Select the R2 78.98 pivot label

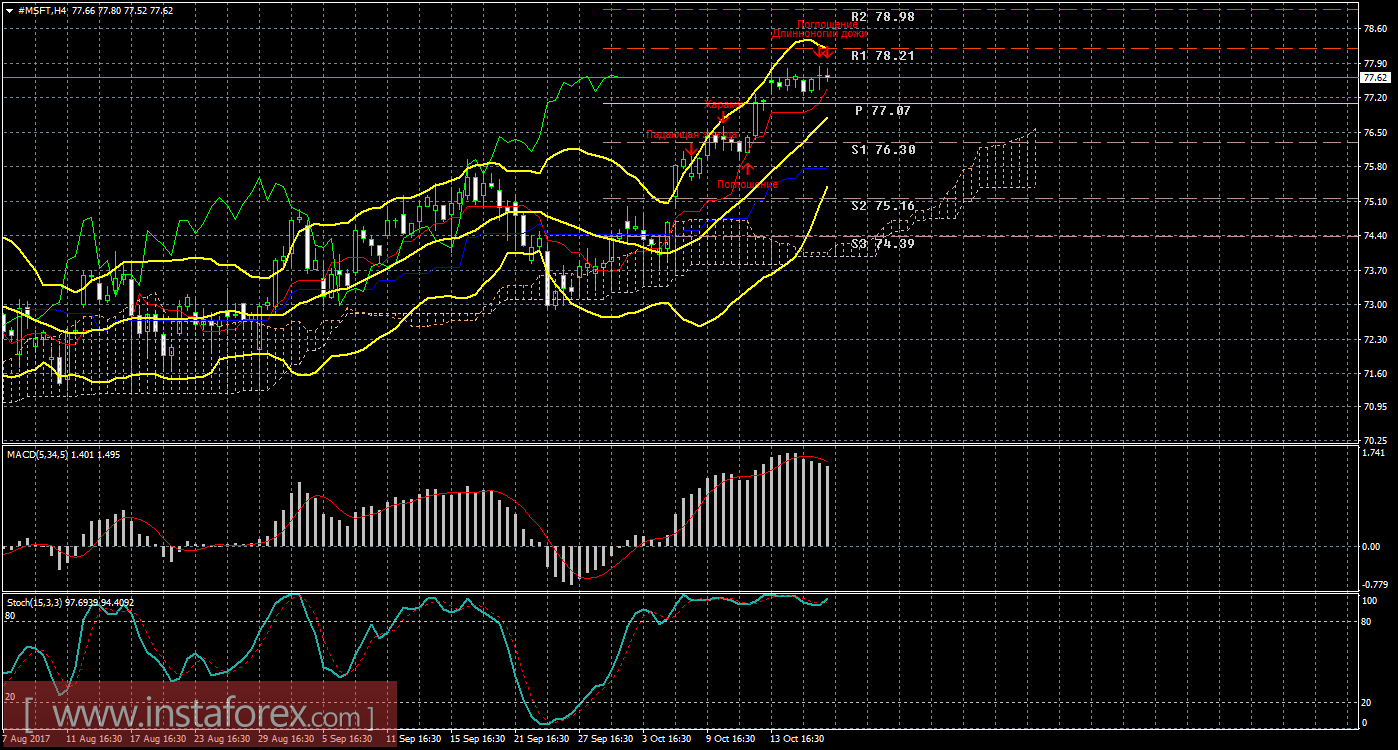[x=882, y=17]
